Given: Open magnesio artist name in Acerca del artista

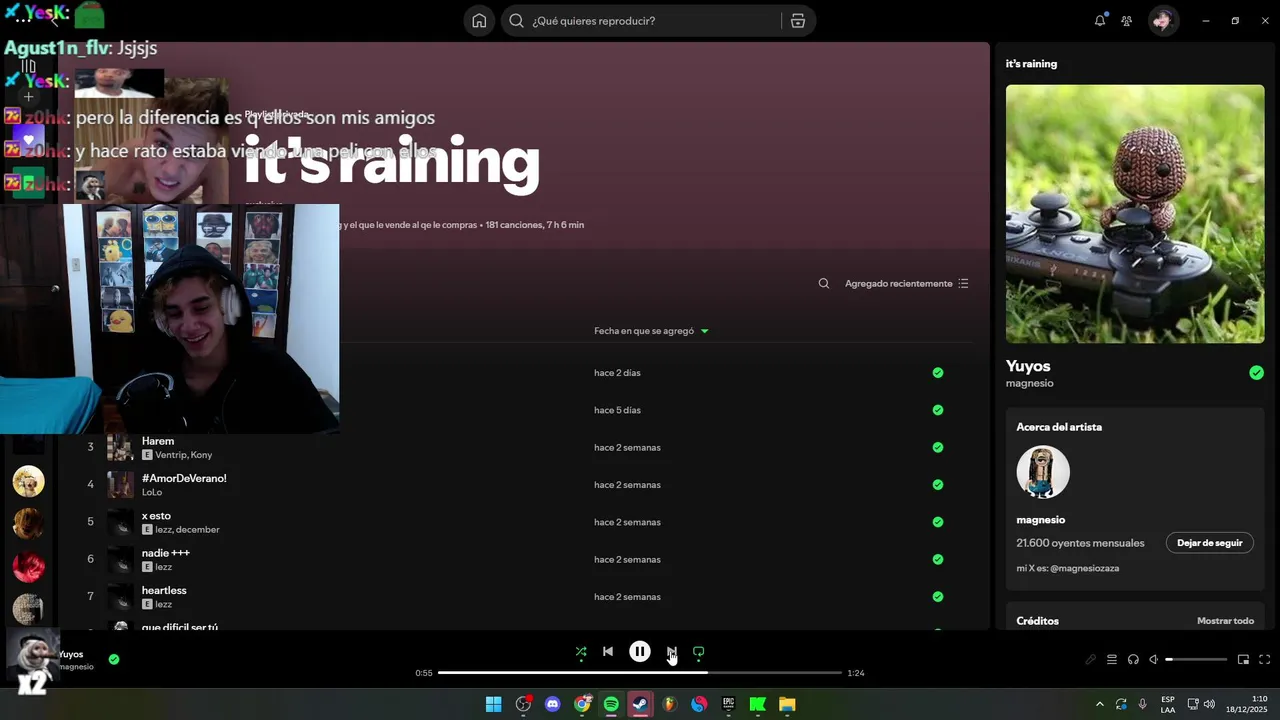Looking at the screenshot, I should pos(1040,520).
